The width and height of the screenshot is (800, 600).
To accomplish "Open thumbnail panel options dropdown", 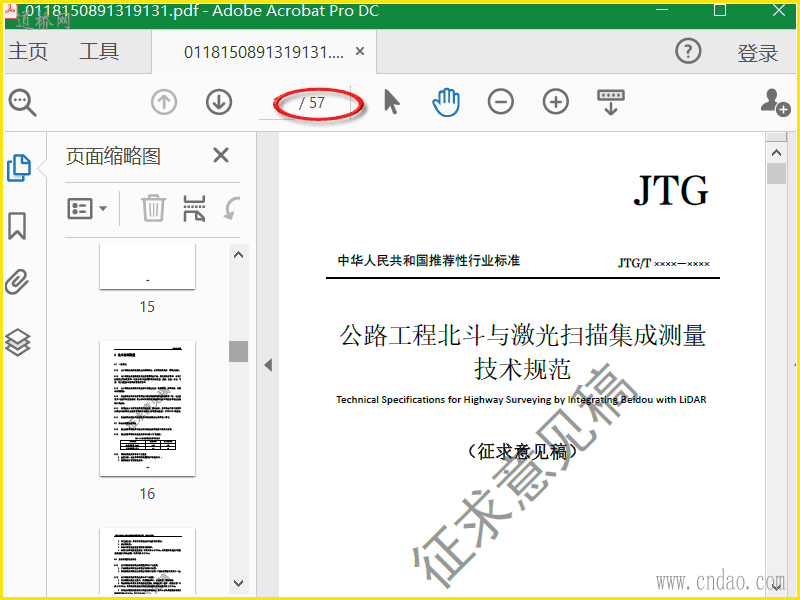I will [87, 208].
